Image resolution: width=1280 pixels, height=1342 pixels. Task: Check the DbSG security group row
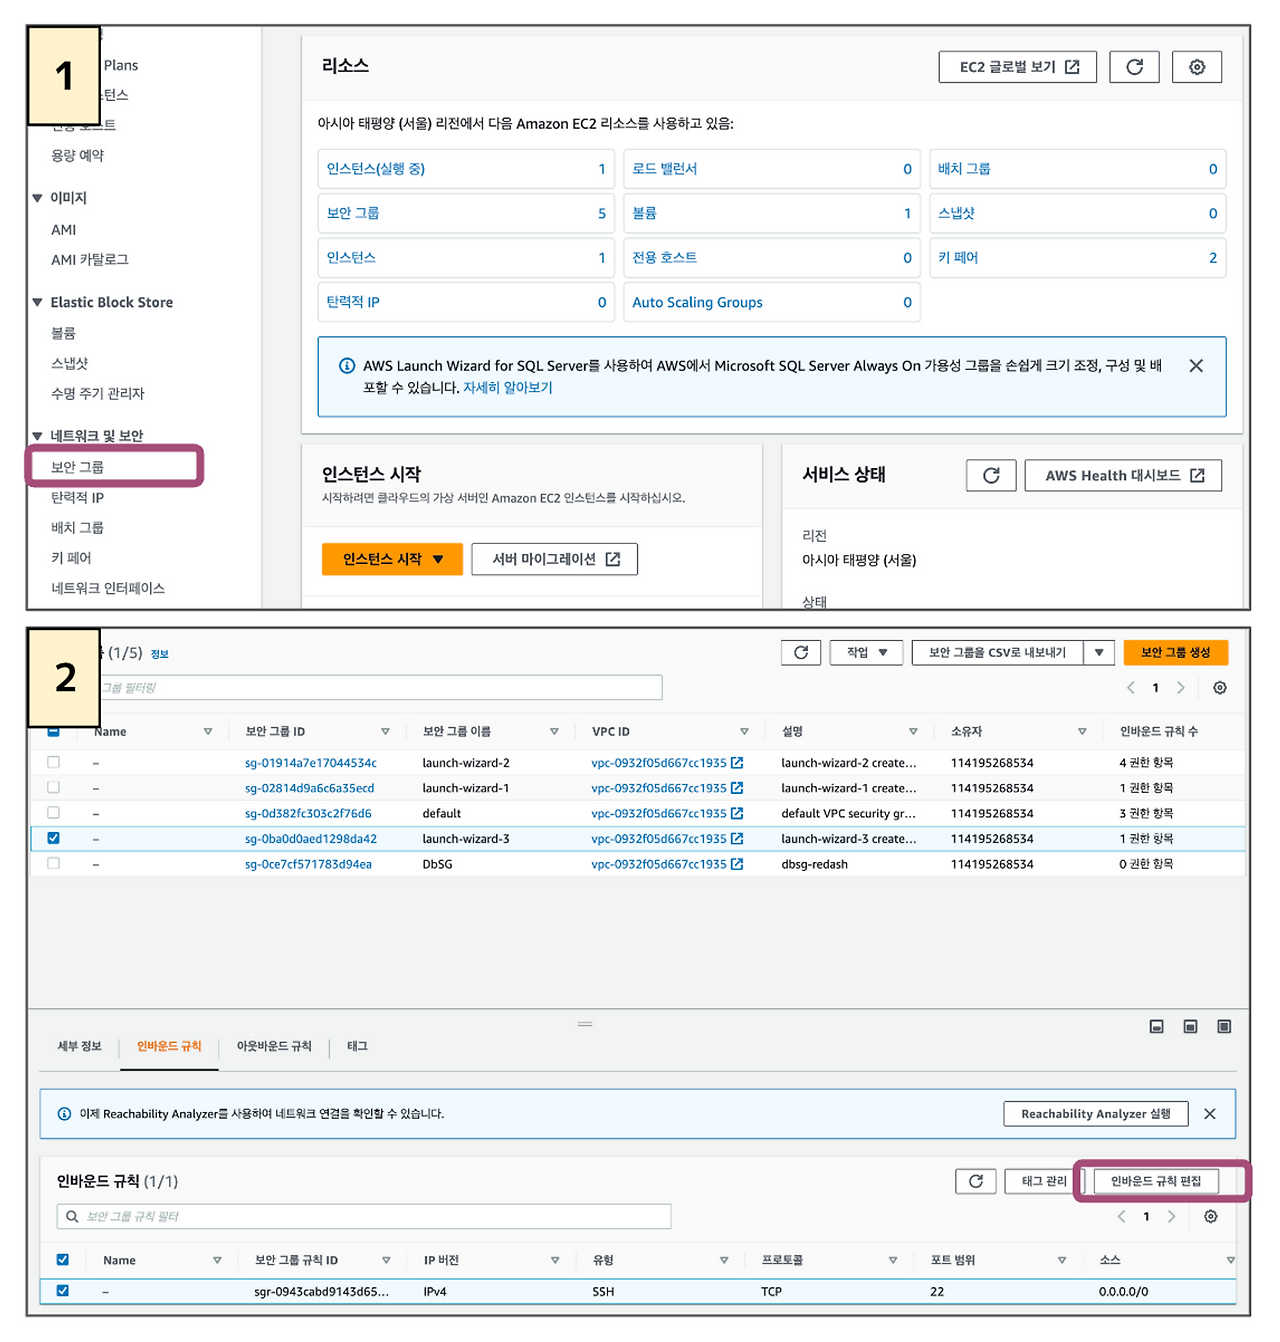53,863
